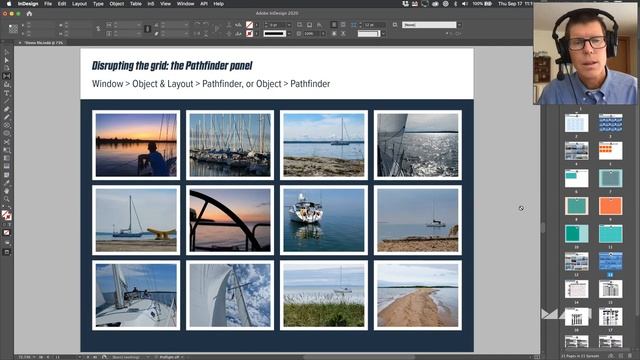
Task: Open the InDesign application menu
Action: click(x=28, y=4)
